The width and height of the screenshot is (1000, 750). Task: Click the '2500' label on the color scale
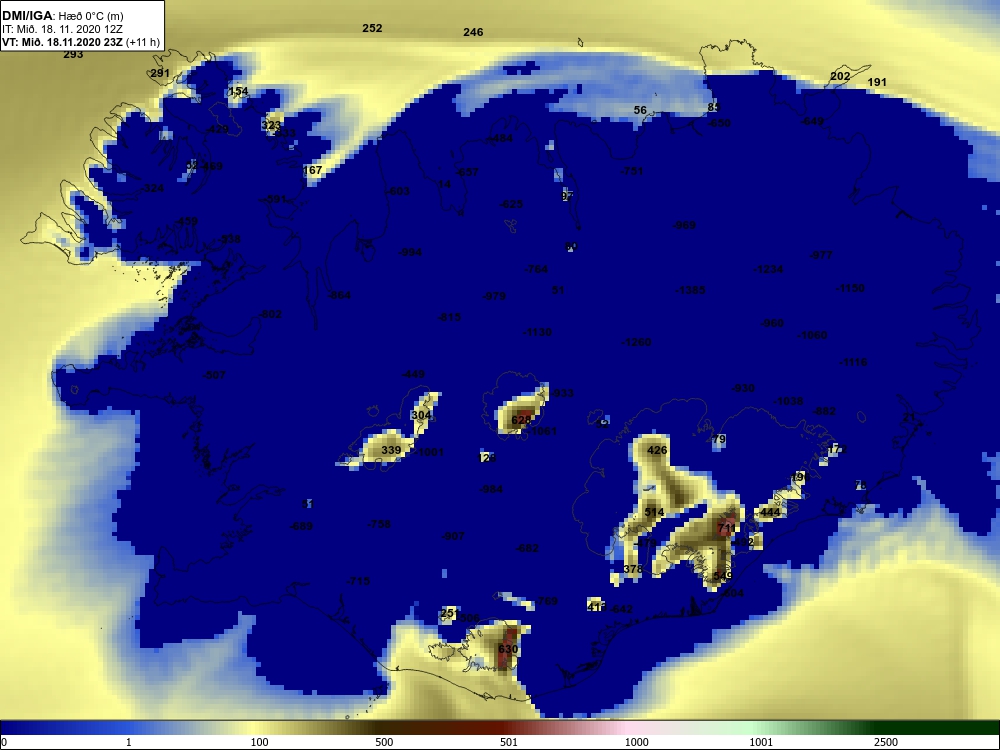pyautogui.click(x=886, y=742)
